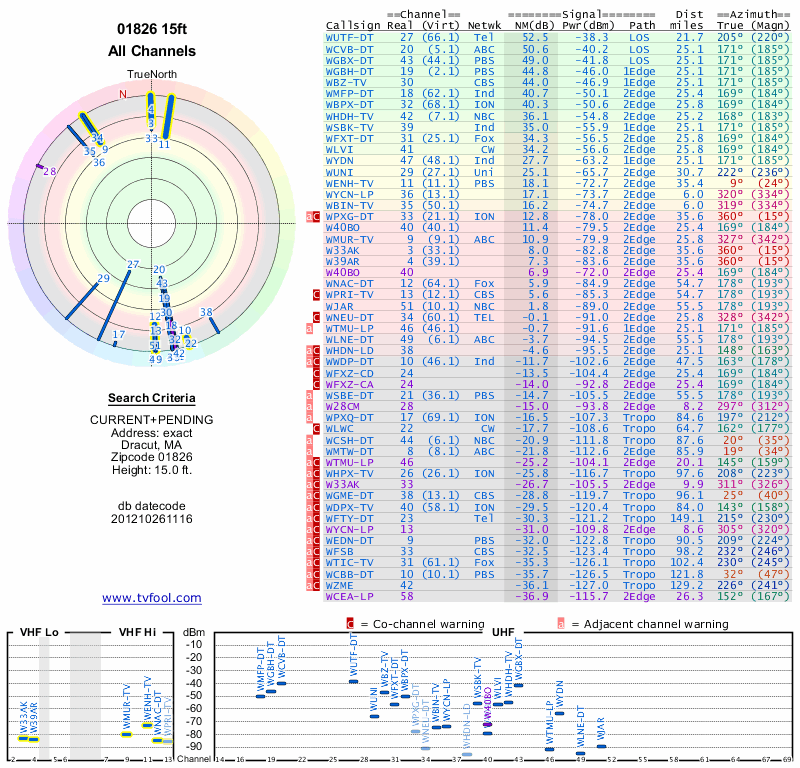Image resolution: width=800 pixels, height=768 pixels.
Task: Select WENH-TV callsign in the table
Action: pyautogui.click(x=349, y=183)
